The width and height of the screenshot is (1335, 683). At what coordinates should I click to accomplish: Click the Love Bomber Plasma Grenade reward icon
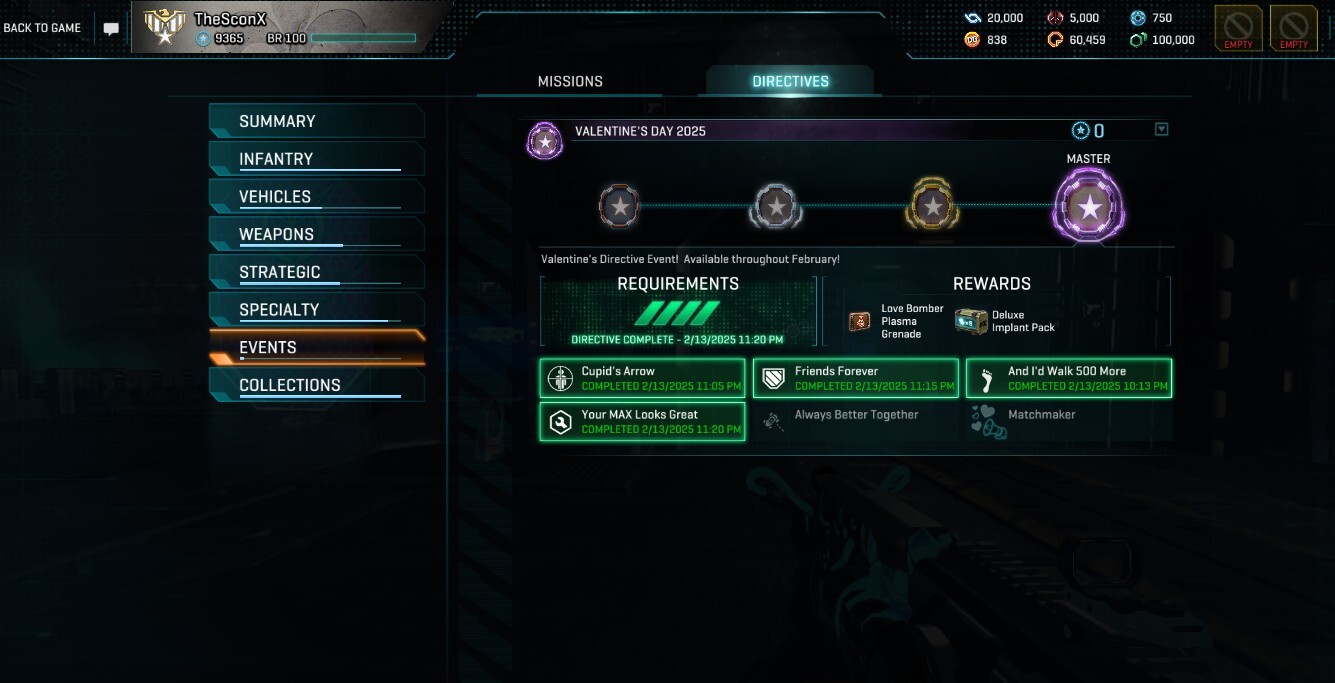(860, 321)
